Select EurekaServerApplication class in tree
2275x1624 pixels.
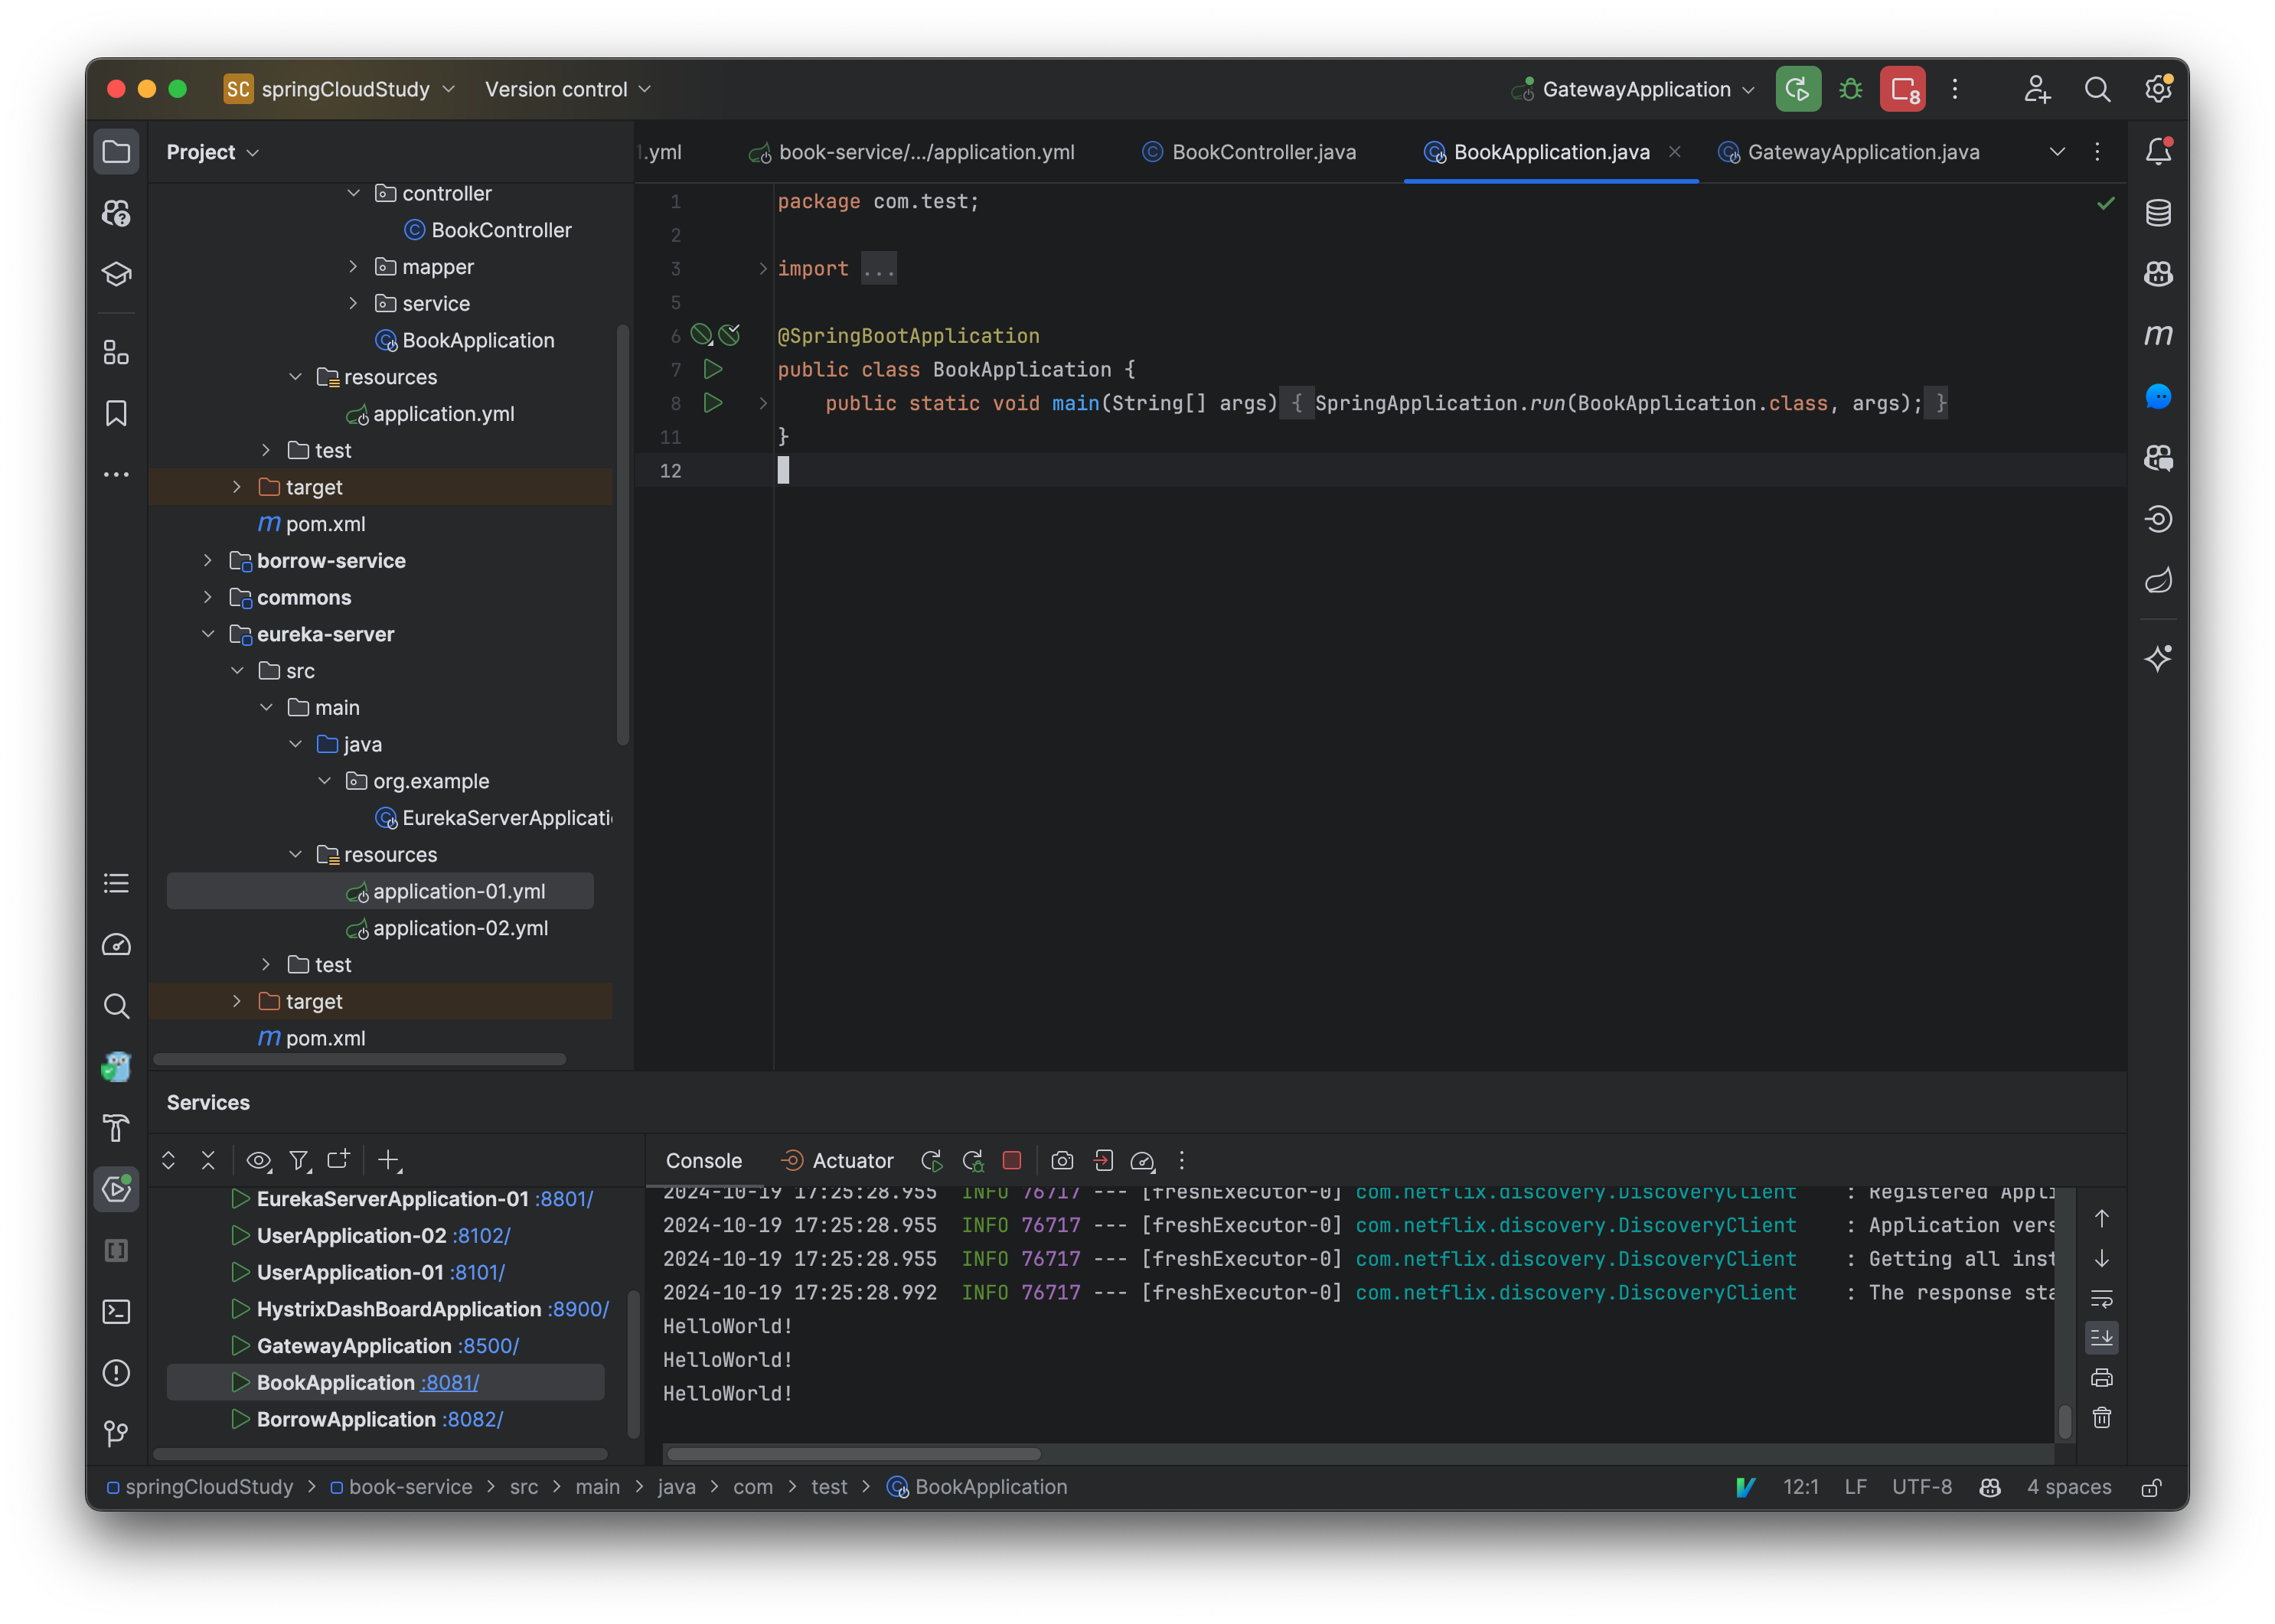493,818
